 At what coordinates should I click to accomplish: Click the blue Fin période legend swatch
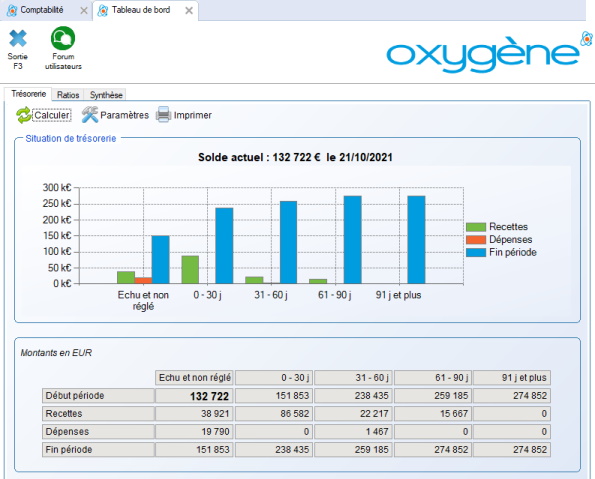click(476, 252)
